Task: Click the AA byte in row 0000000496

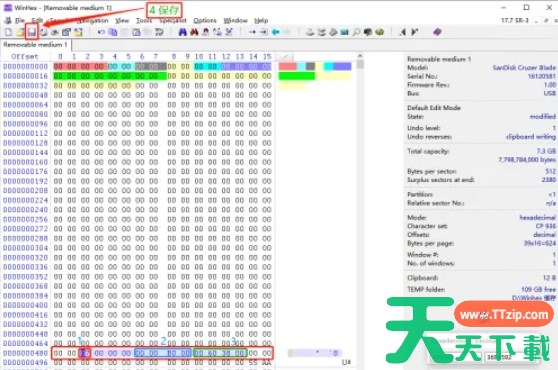Action: pyautogui.click(x=267, y=363)
